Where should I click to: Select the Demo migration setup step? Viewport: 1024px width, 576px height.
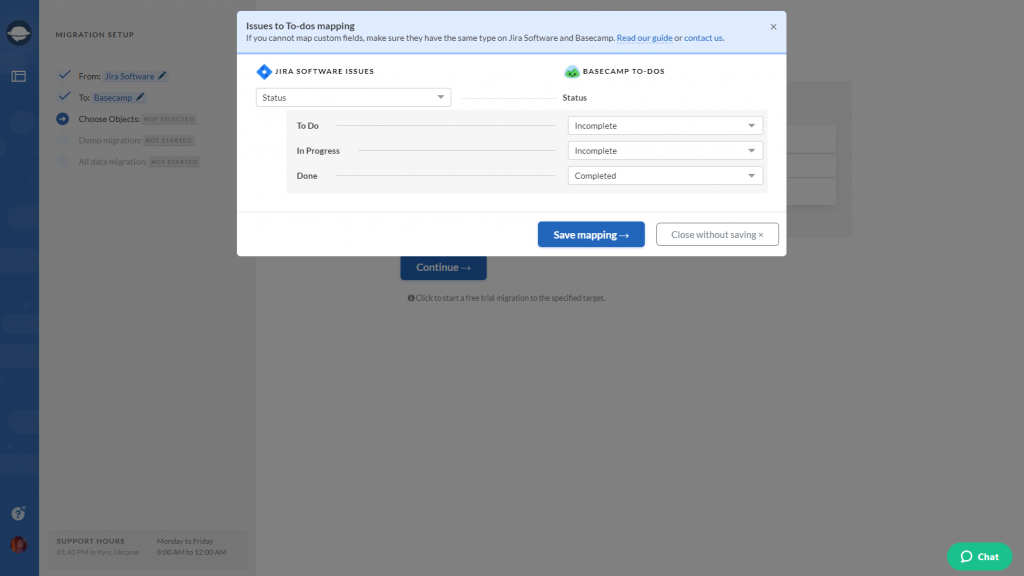pyautogui.click(x=112, y=141)
